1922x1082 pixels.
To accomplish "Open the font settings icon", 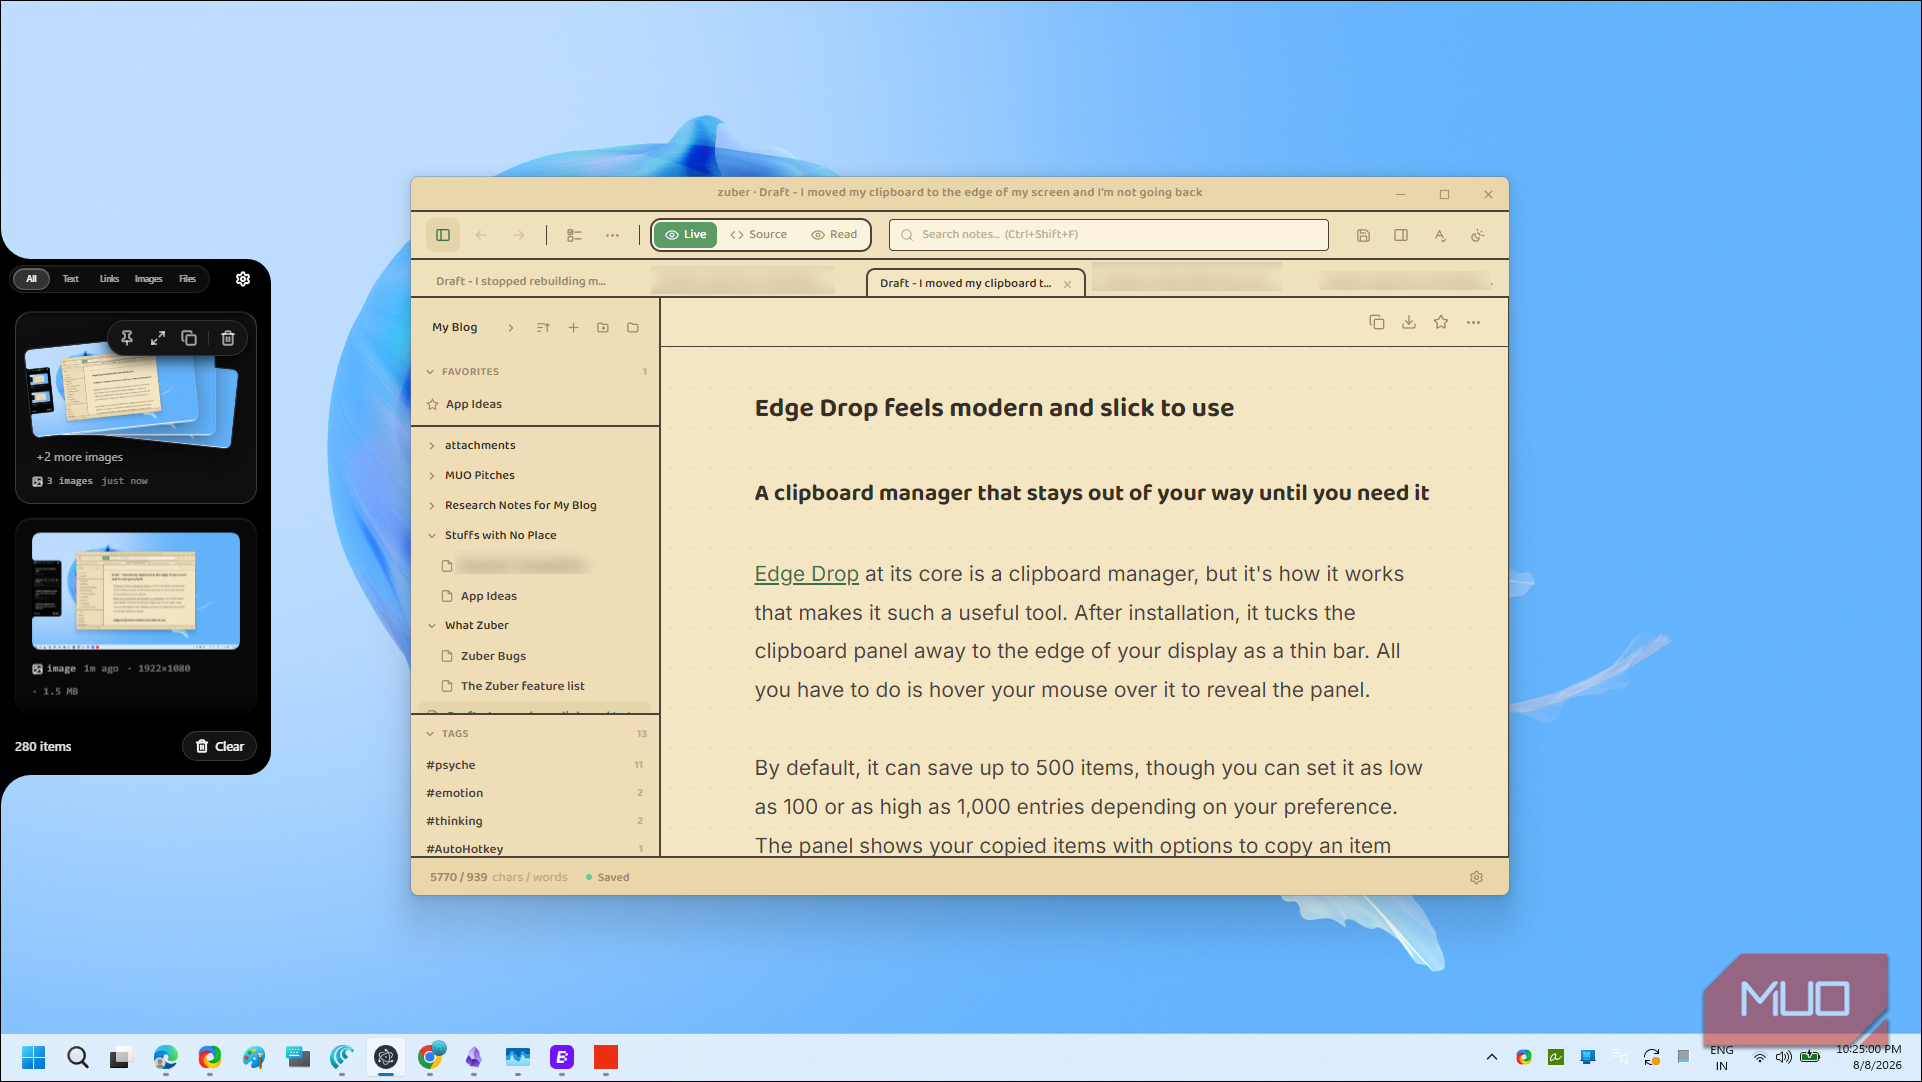I will coord(1440,235).
